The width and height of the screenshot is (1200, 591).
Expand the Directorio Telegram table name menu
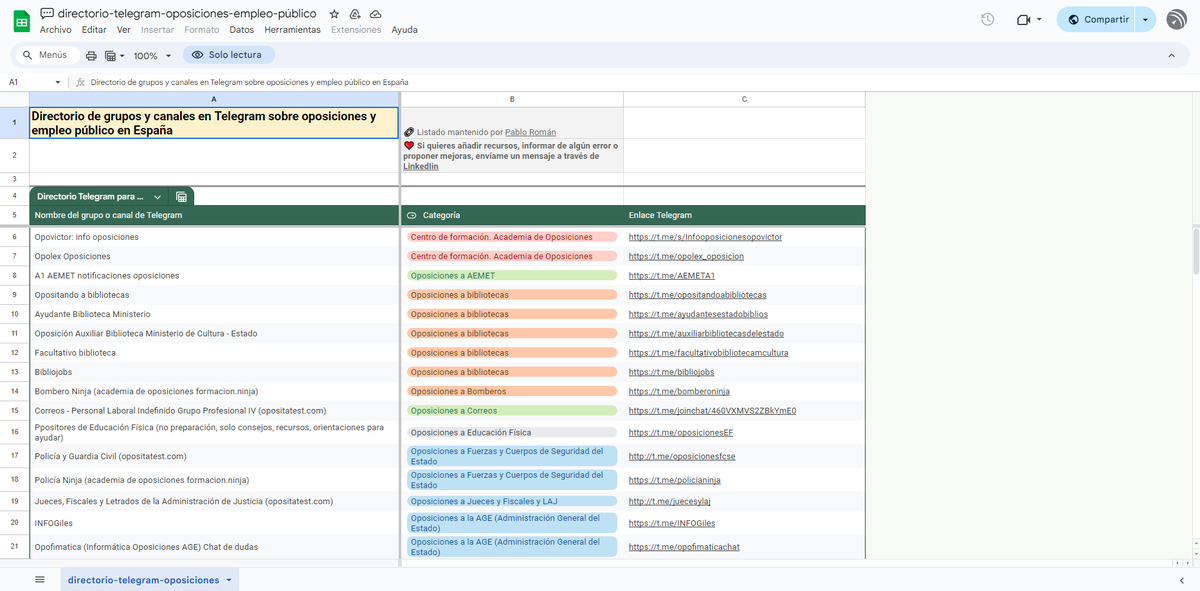click(x=157, y=197)
